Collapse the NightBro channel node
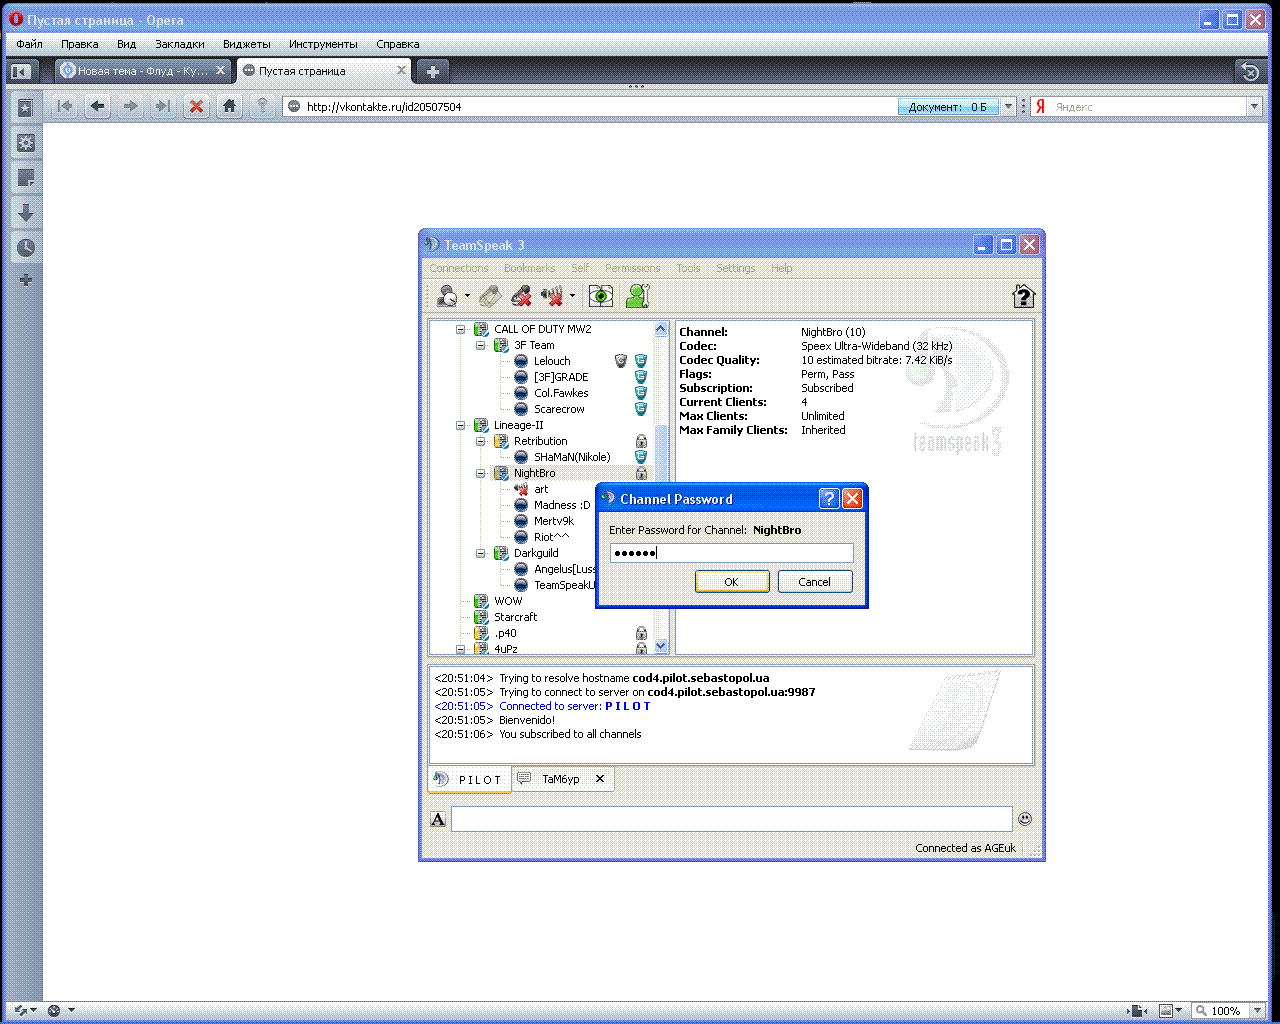Image resolution: width=1280 pixels, height=1024 pixels. pyautogui.click(x=481, y=473)
